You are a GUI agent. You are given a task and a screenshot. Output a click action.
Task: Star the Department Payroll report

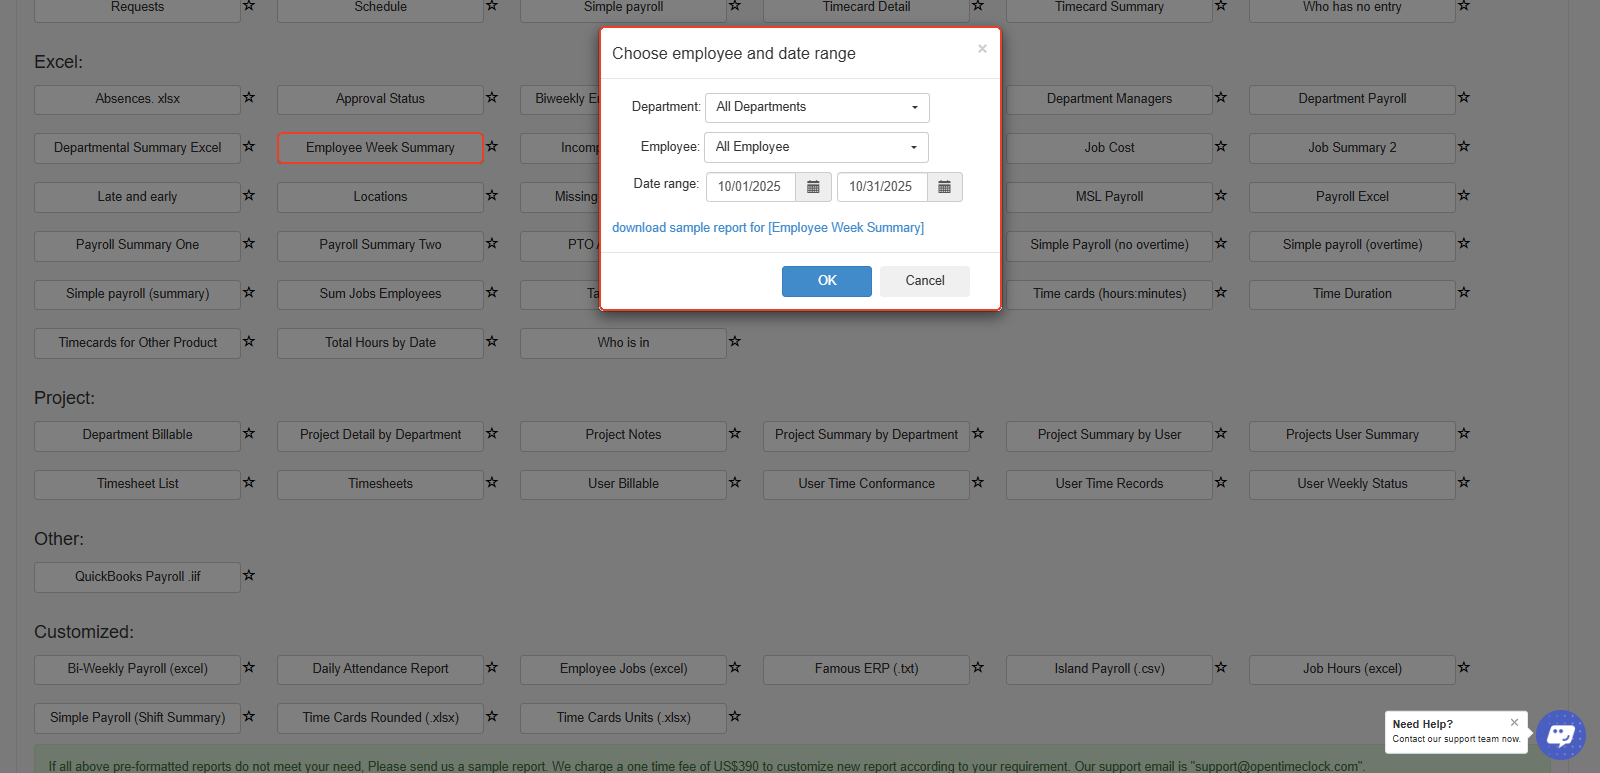(1464, 98)
